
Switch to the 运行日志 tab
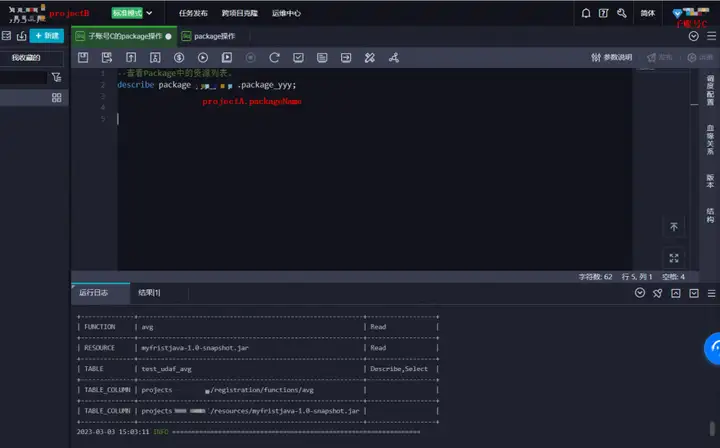click(x=101, y=293)
